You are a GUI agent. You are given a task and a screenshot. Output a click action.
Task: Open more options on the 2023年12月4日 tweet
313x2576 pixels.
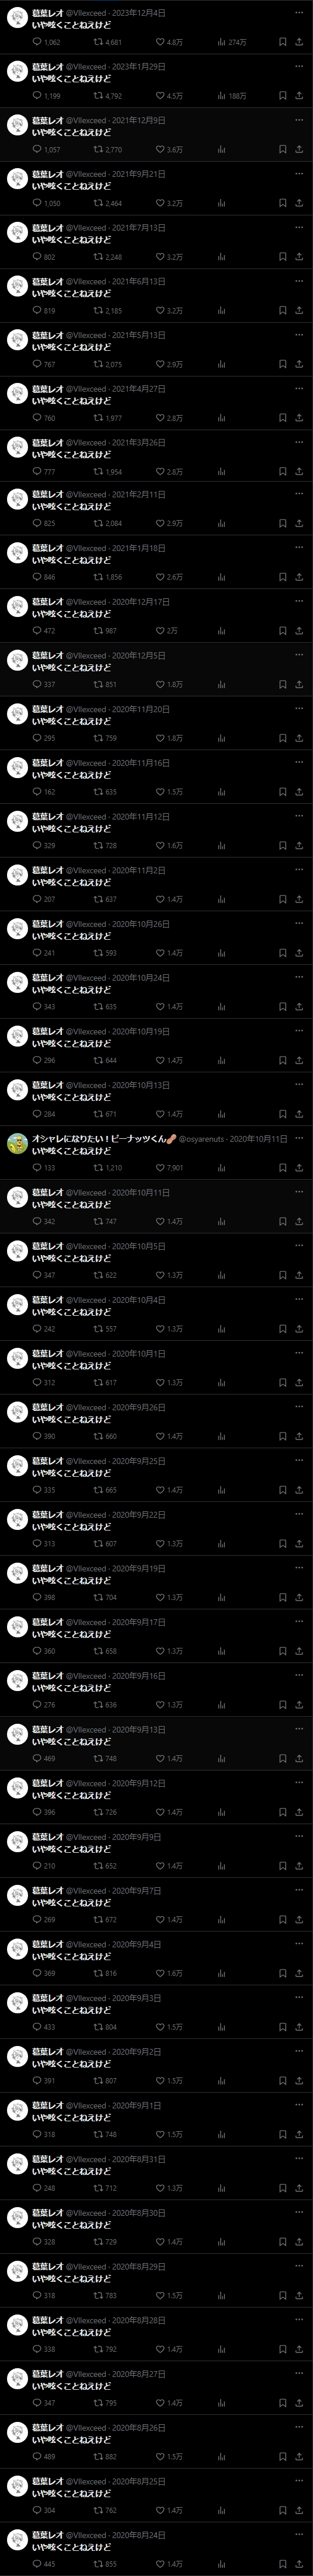click(x=299, y=13)
